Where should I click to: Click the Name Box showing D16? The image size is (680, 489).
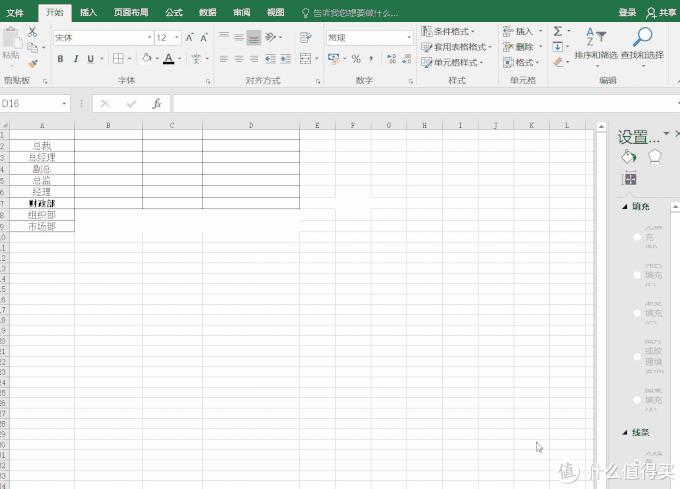[x=35, y=103]
